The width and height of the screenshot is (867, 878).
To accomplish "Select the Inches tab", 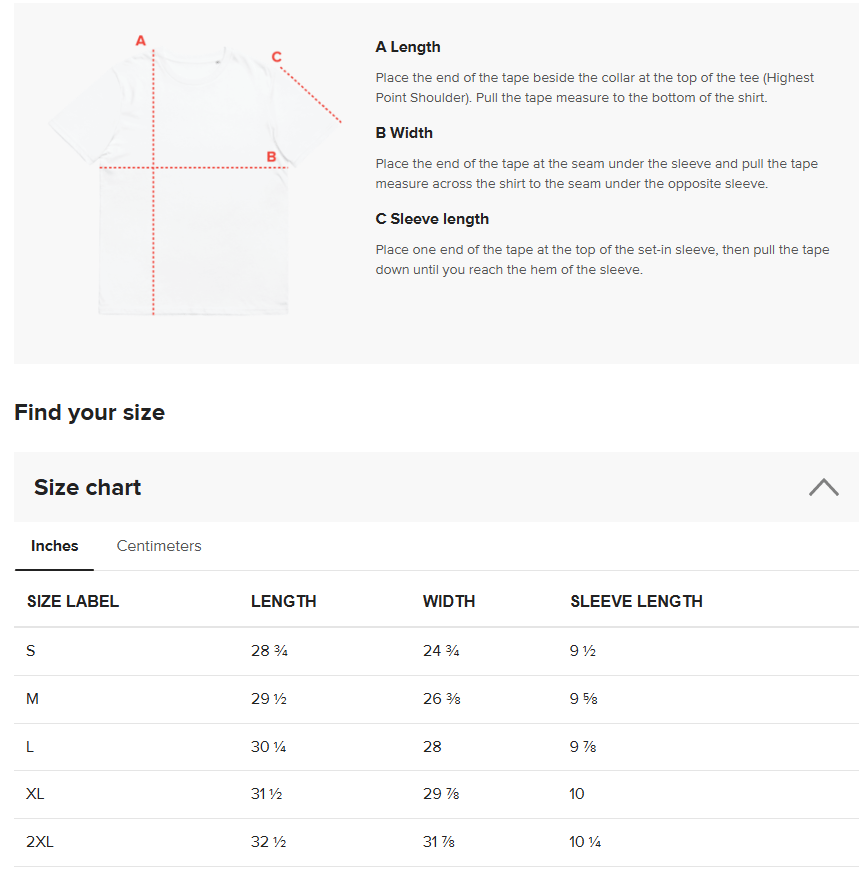I will coord(55,546).
